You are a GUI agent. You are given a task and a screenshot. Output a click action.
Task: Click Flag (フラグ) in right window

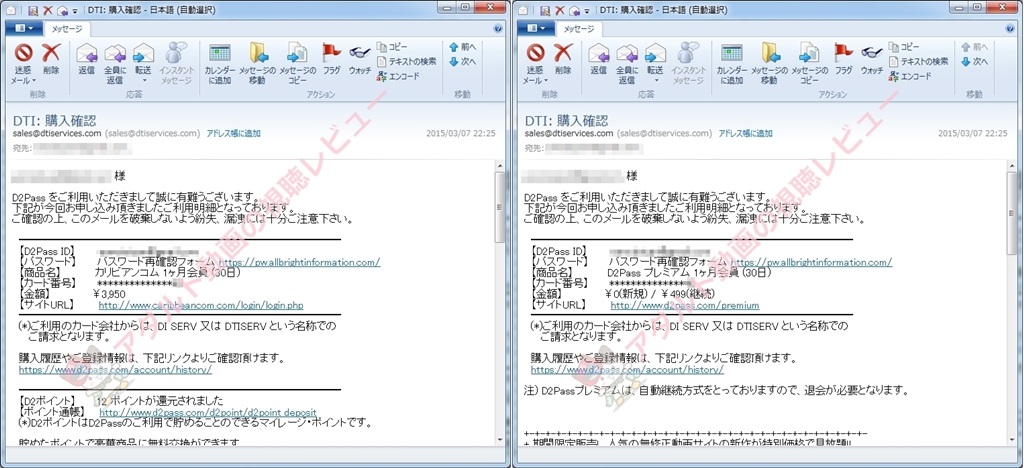(x=844, y=58)
